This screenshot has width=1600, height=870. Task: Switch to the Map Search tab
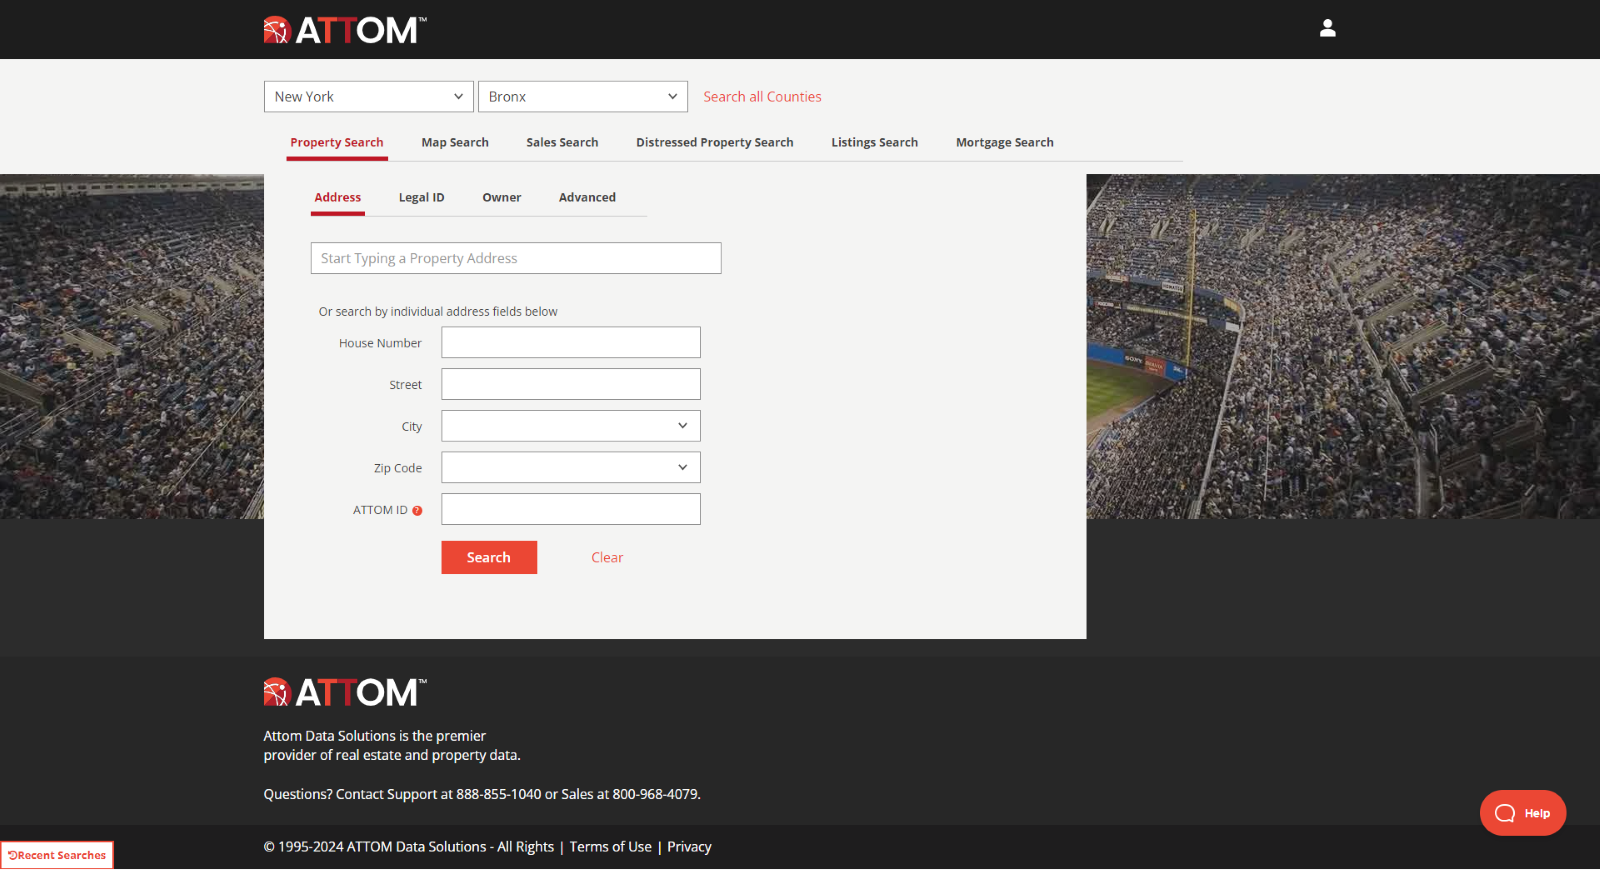click(455, 143)
